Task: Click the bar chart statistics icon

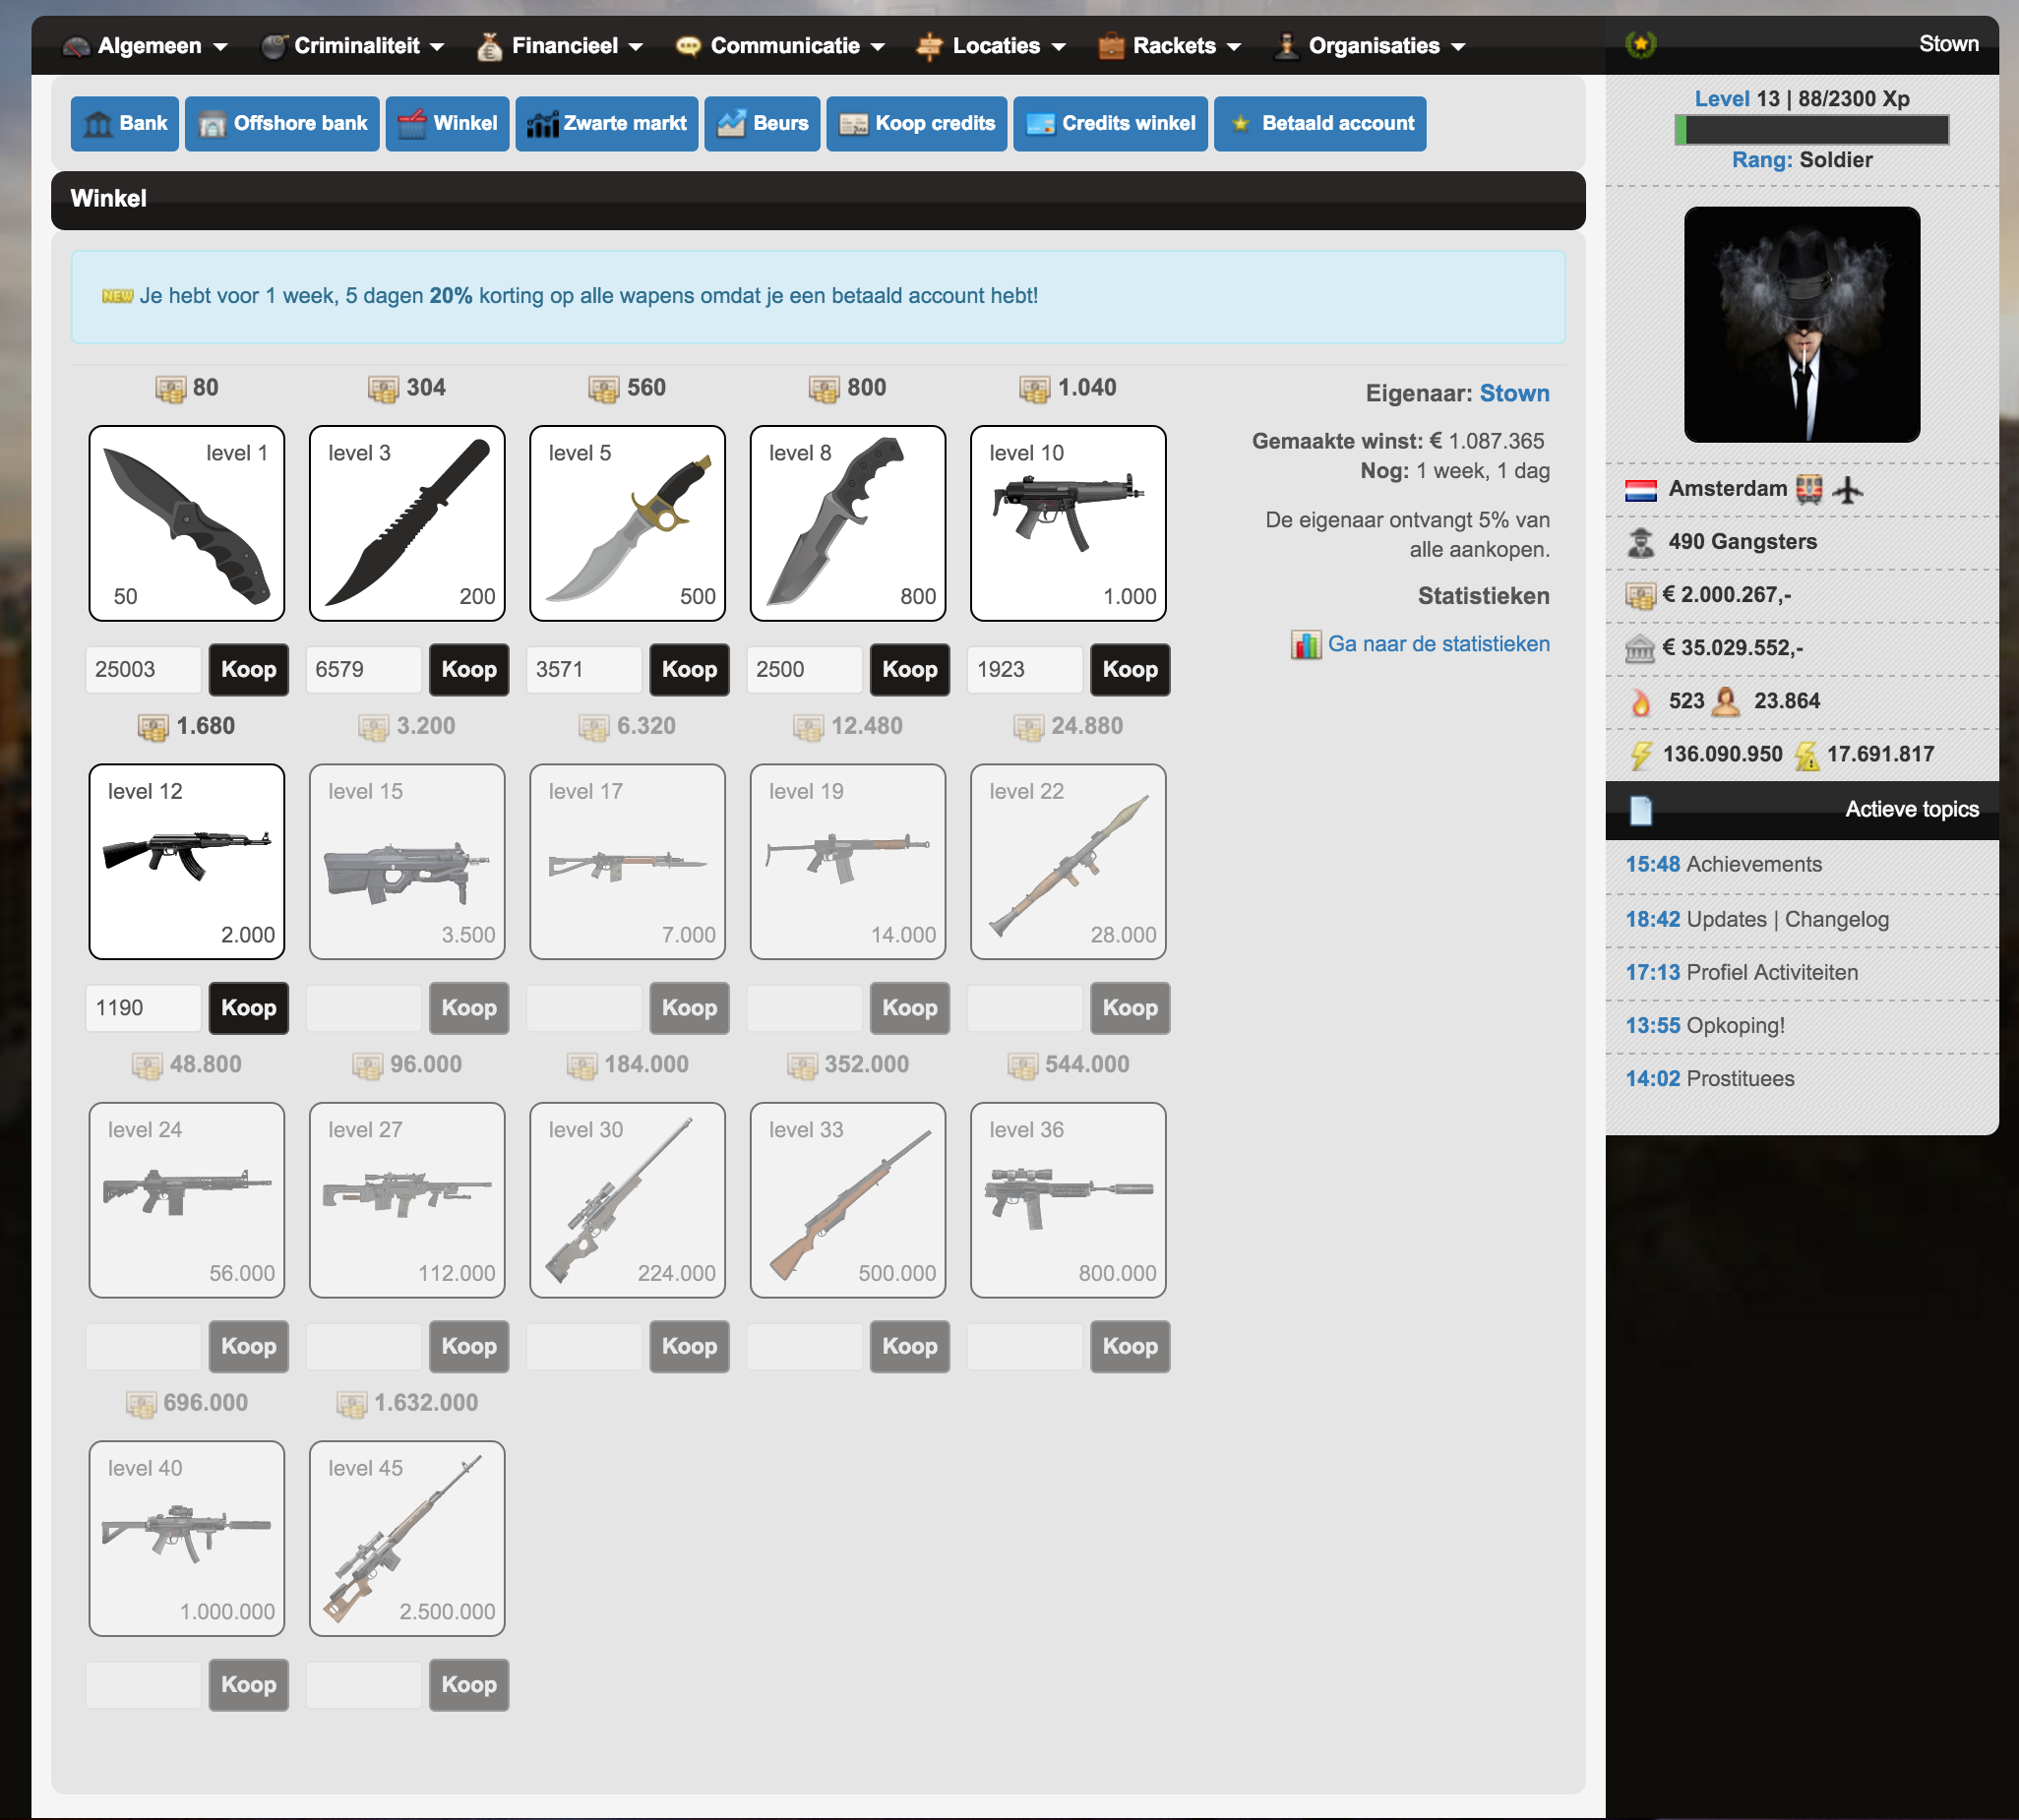Action: click(x=1305, y=645)
